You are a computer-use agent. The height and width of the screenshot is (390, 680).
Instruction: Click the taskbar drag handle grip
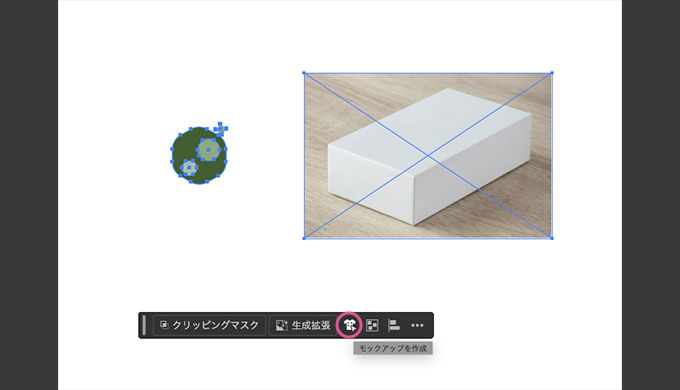144,325
